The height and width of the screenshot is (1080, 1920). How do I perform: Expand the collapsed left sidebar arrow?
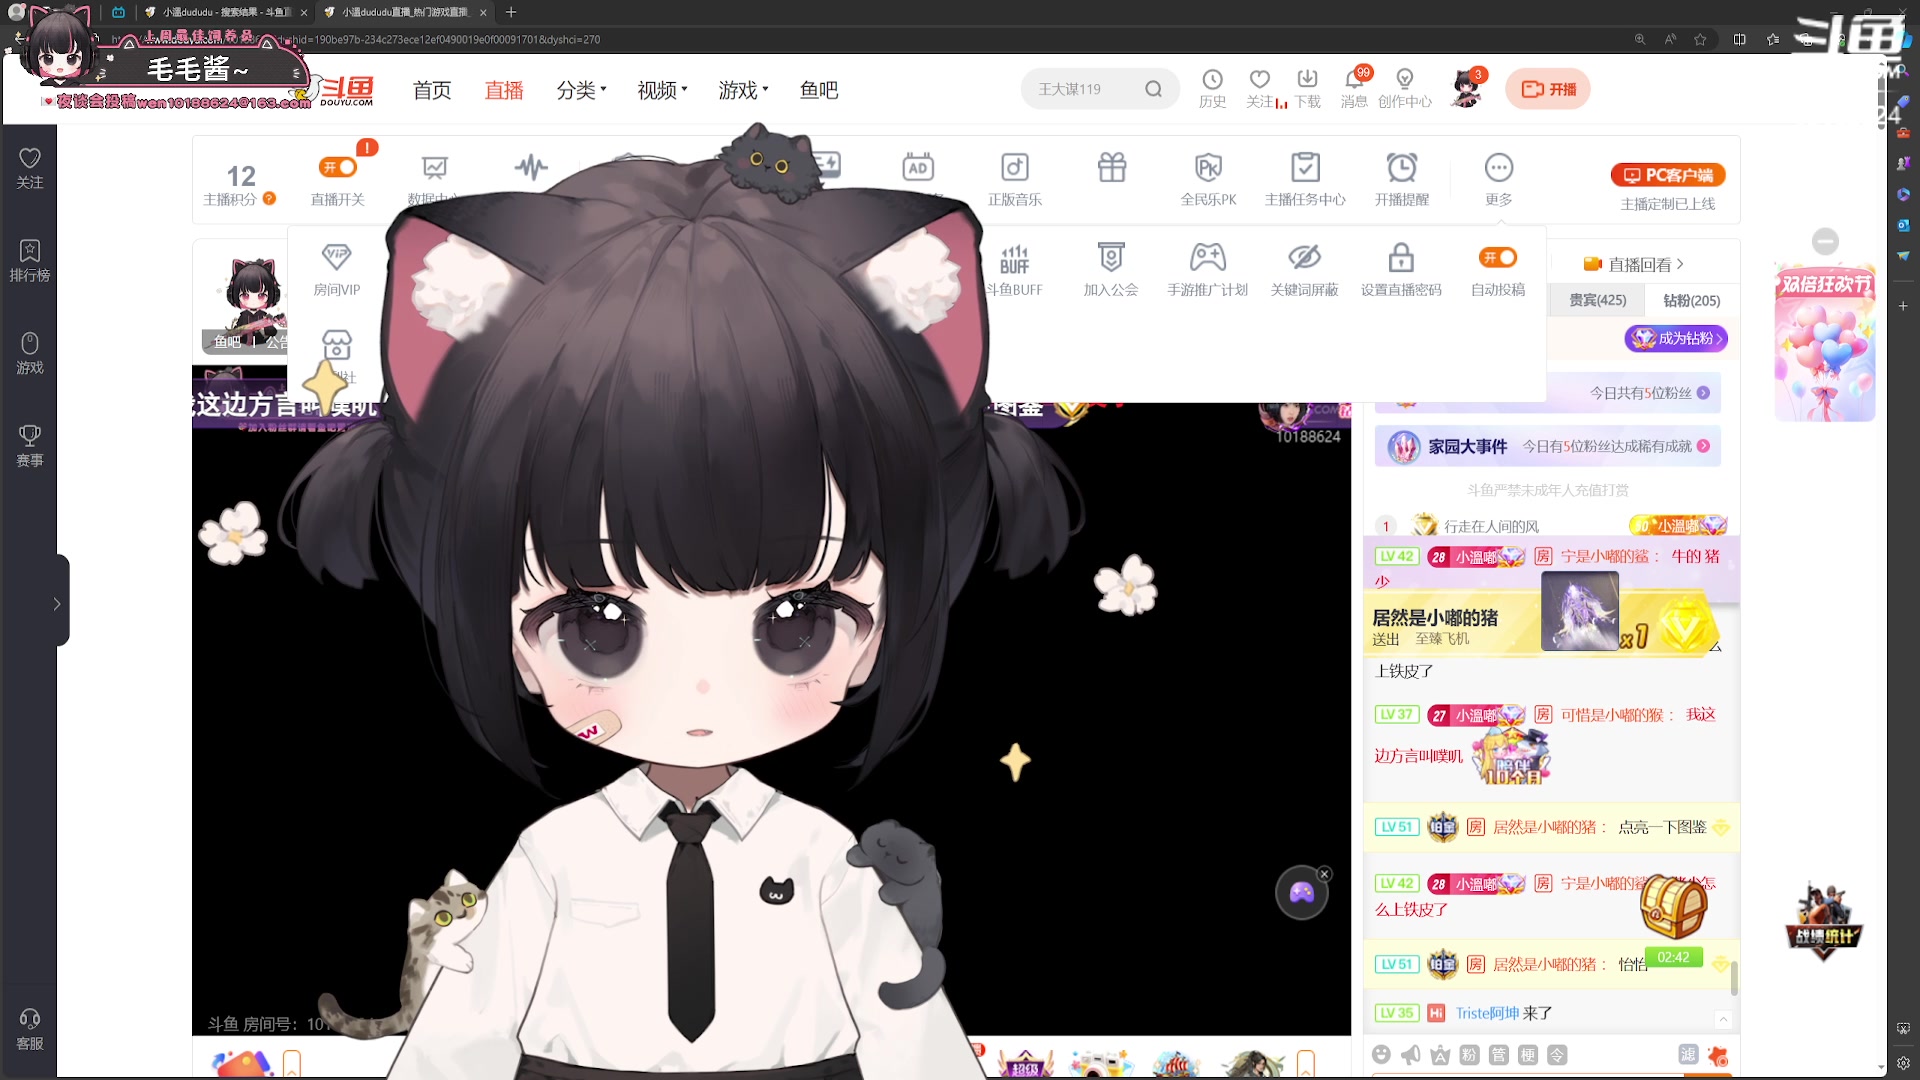[57, 604]
